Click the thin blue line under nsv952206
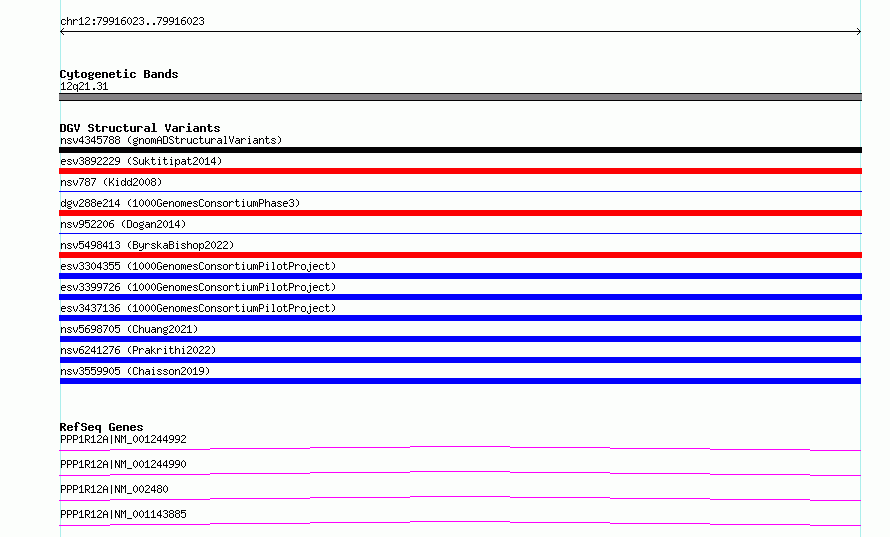This screenshot has width=890, height=537. [460, 233]
